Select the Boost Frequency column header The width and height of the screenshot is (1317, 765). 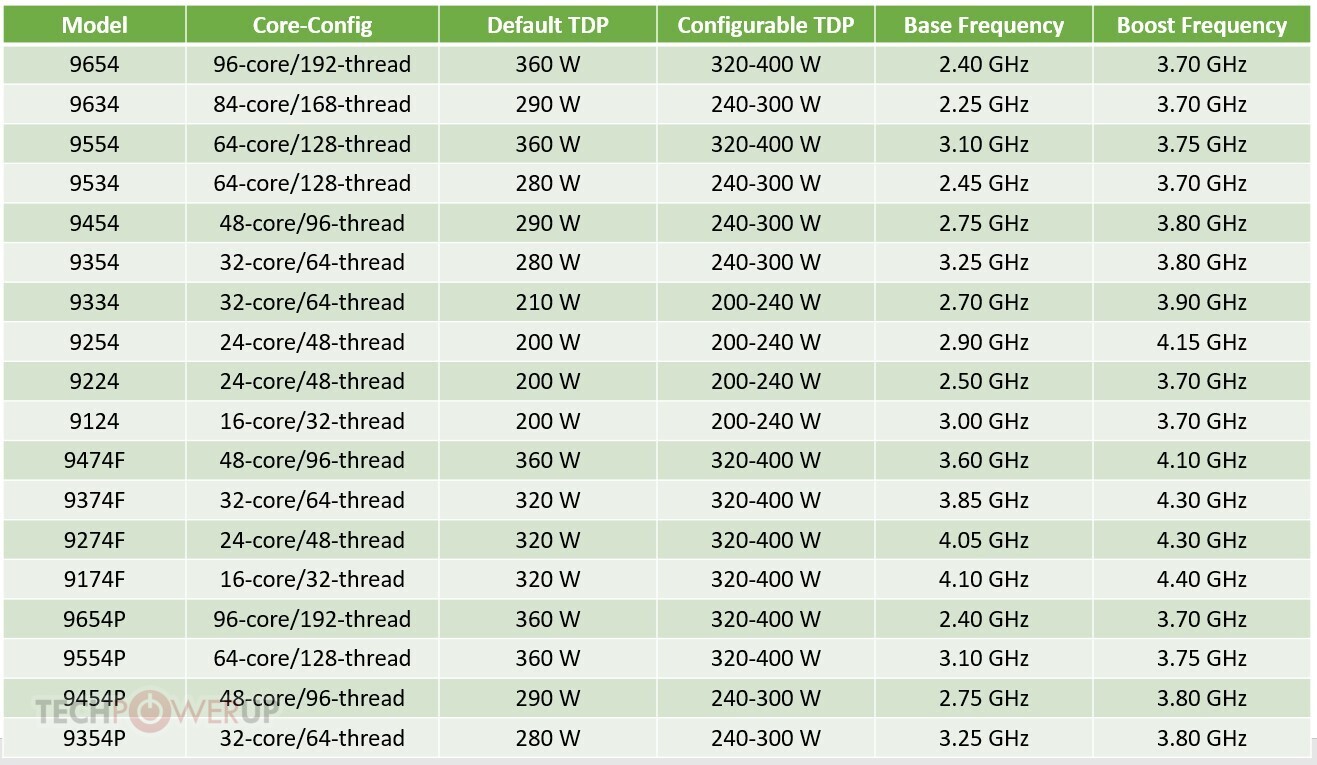point(1202,25)
